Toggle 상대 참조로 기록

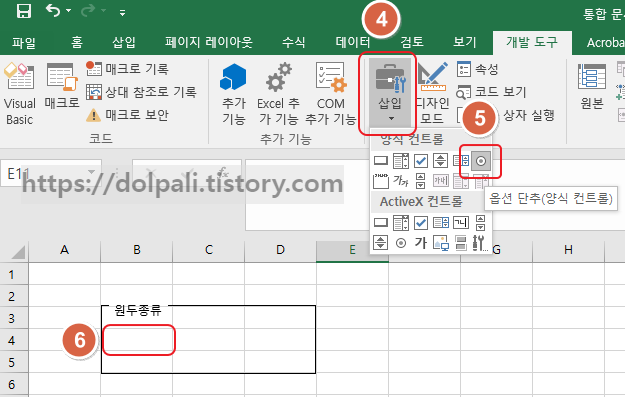(142, 92)
